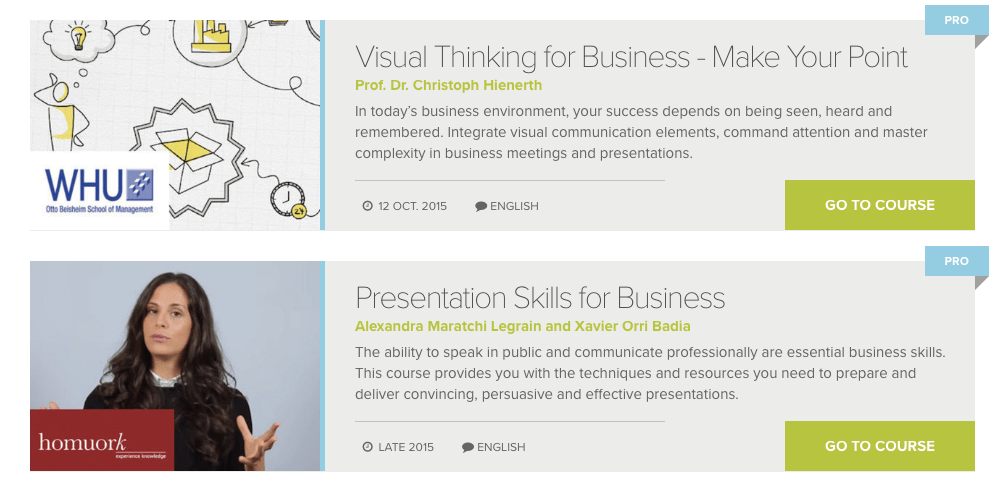Click the speech bubble icon on Visual Thinking course
1004x484 pixels.
pos(481,206)
